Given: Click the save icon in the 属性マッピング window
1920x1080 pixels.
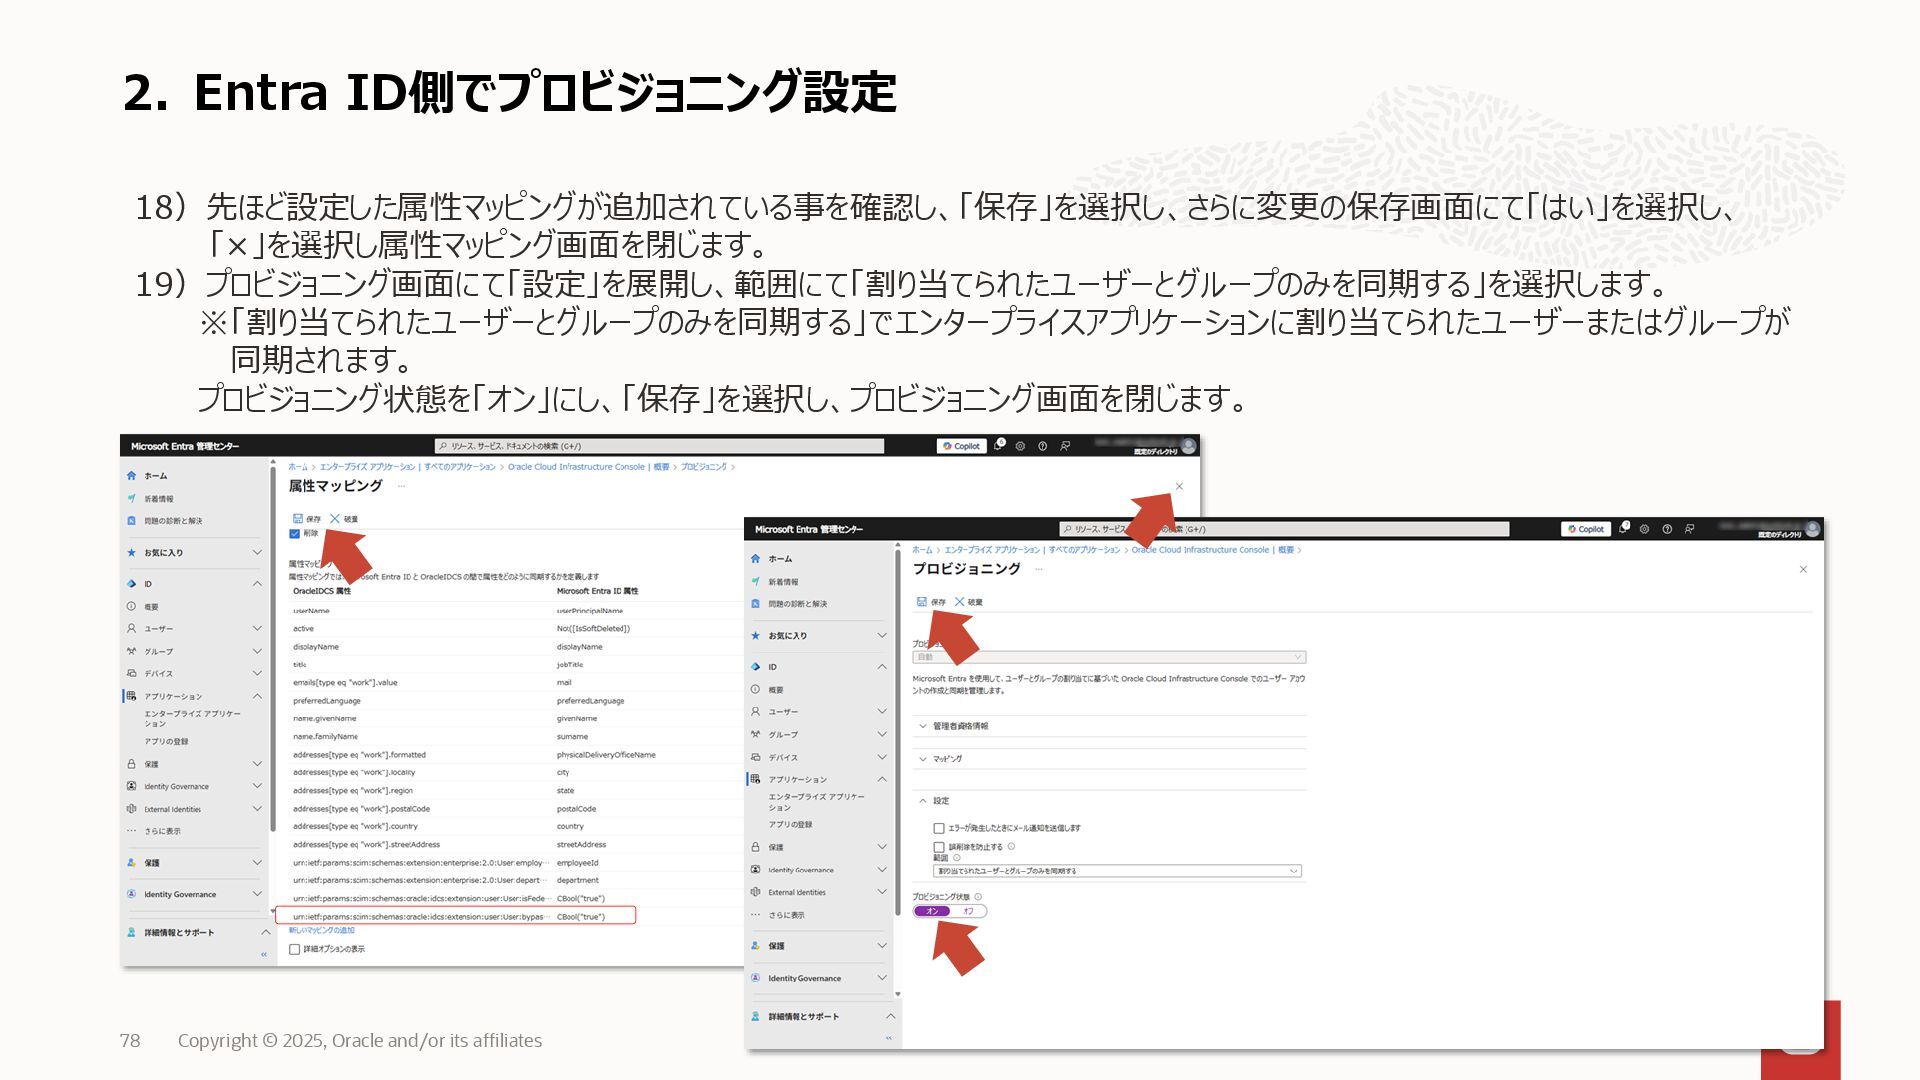Looking at the screenshot, I should pyautogui.click(x=298, y=518).
